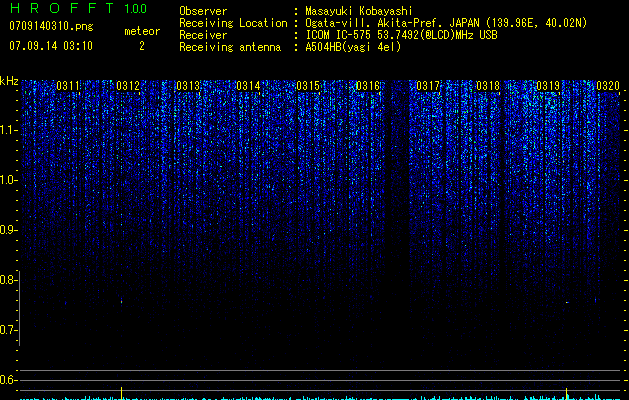Click the Receiving antenna label
Image resolution: width=629 pixels, height=400 pixels.
[230, 47]
